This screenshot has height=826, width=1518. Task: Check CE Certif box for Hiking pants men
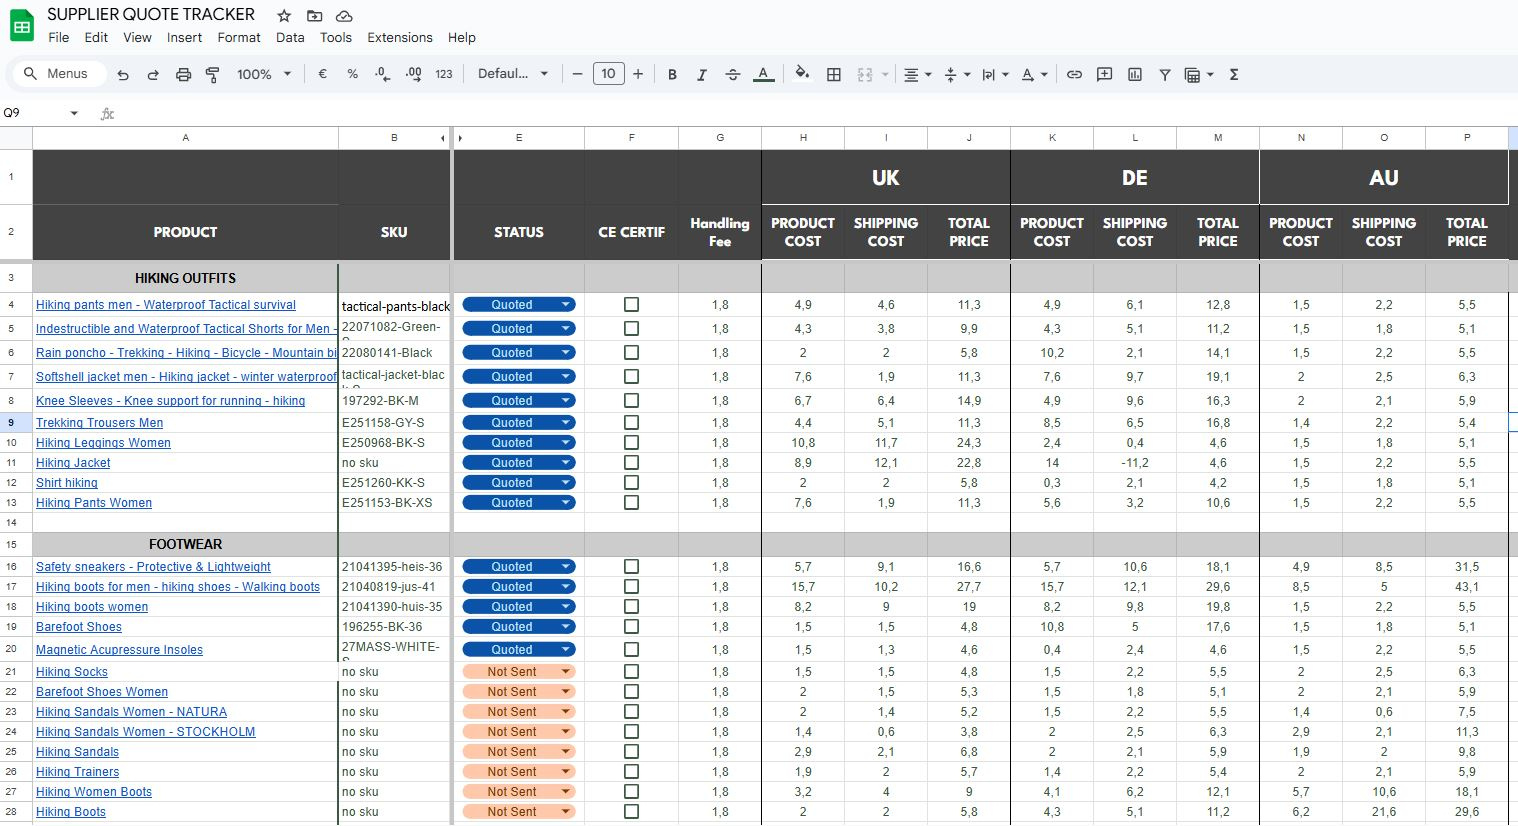coord(631,304)
